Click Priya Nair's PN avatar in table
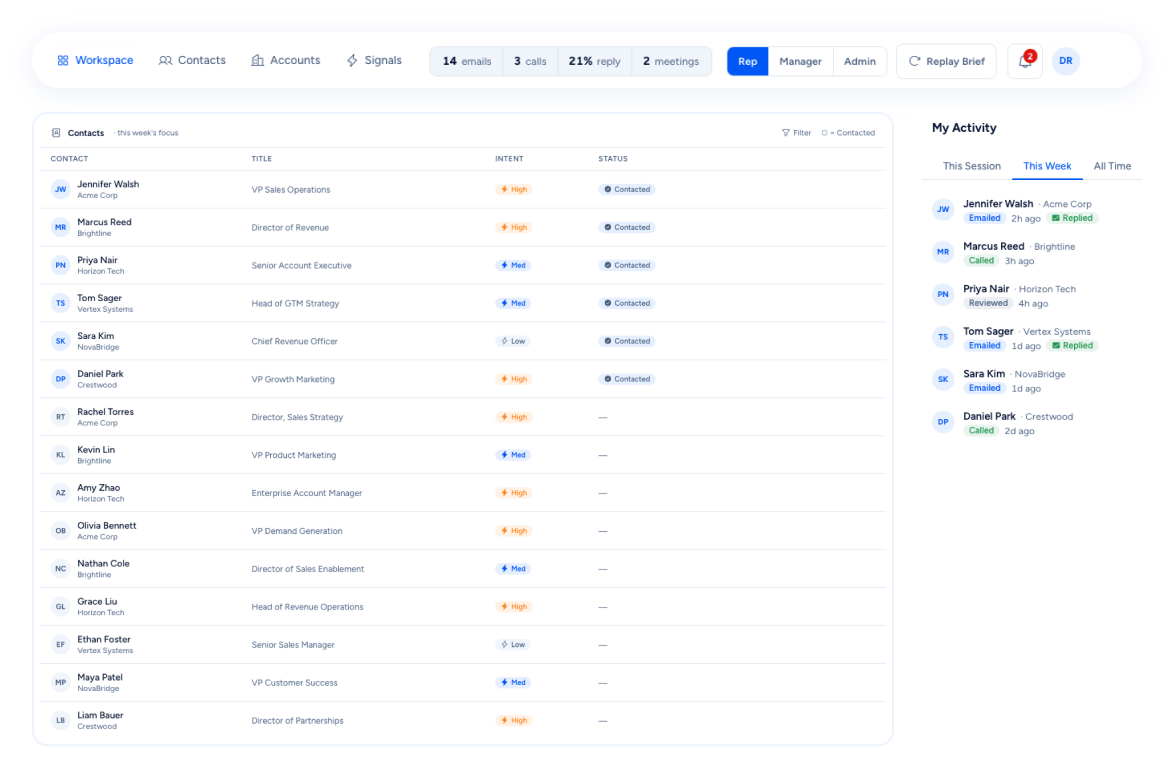The image size is (1174, 779). (61, 265)
